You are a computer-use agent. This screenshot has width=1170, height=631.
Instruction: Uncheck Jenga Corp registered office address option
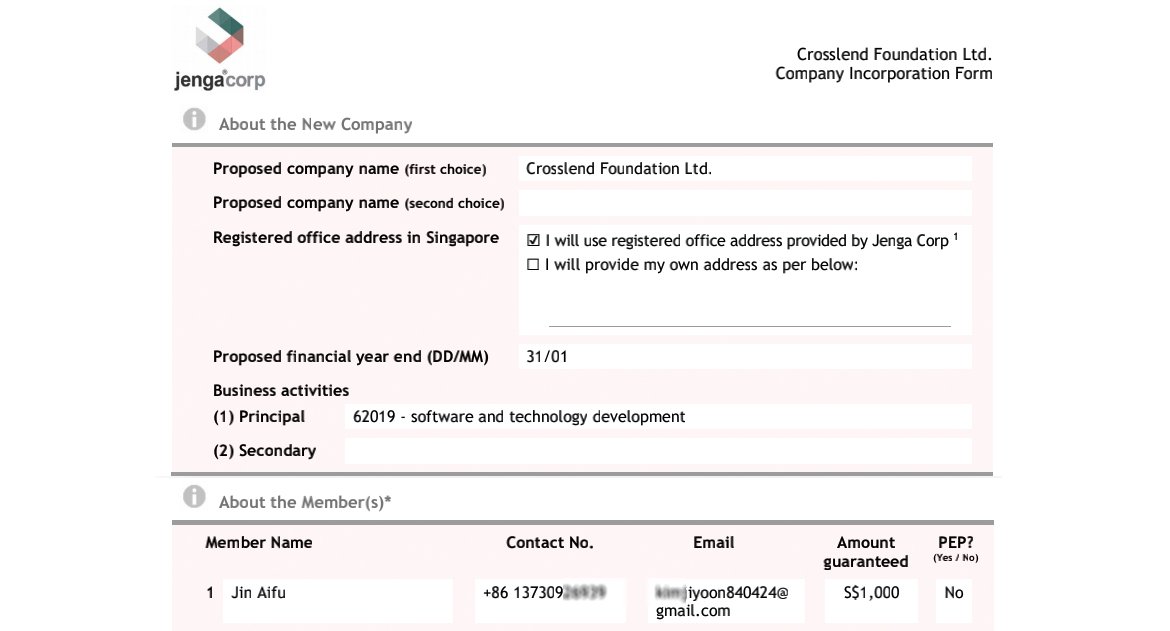point(533,240)
